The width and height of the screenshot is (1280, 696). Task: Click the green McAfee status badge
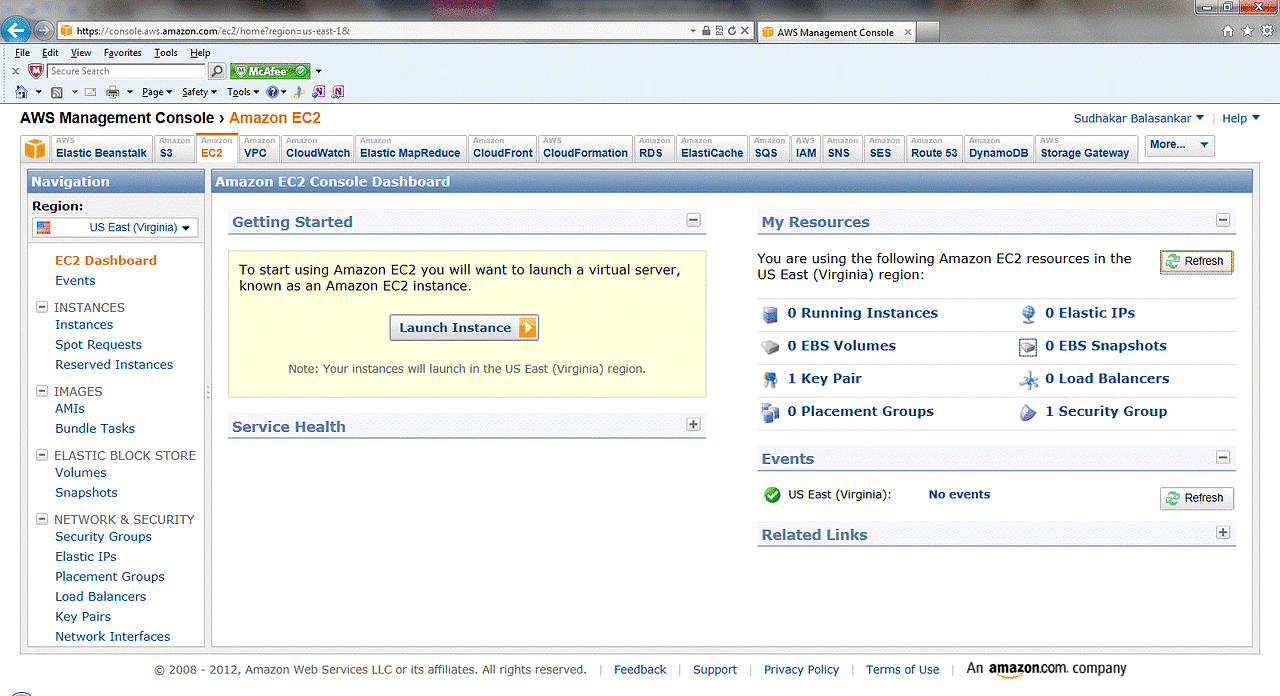[269, 71]
